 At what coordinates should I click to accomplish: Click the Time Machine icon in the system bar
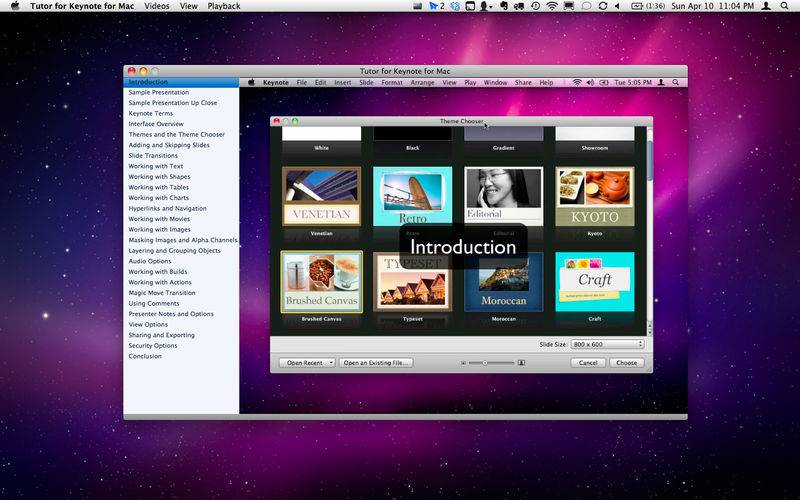pos(536,6)
